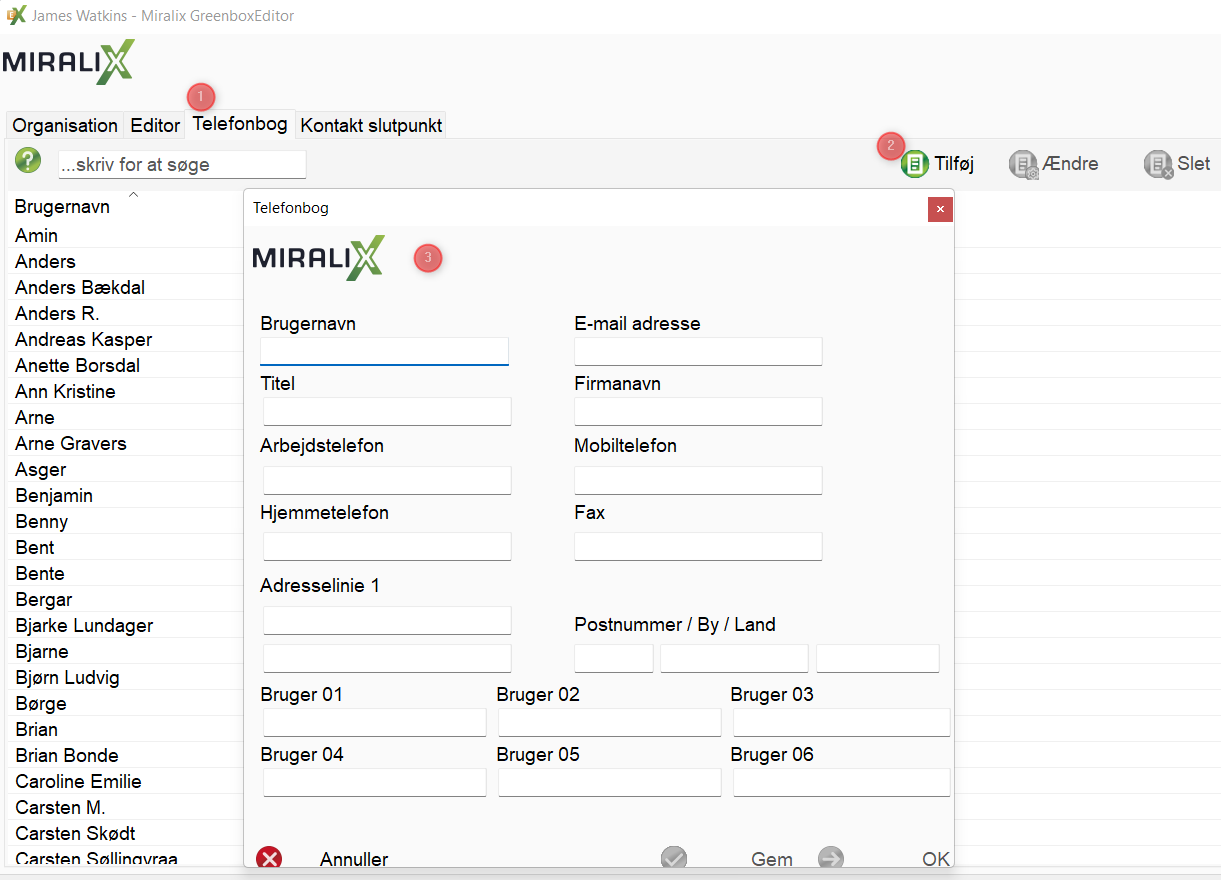
Task: Select the Kontakt slutpunkt tab
Action: click(x=371, y=125)
